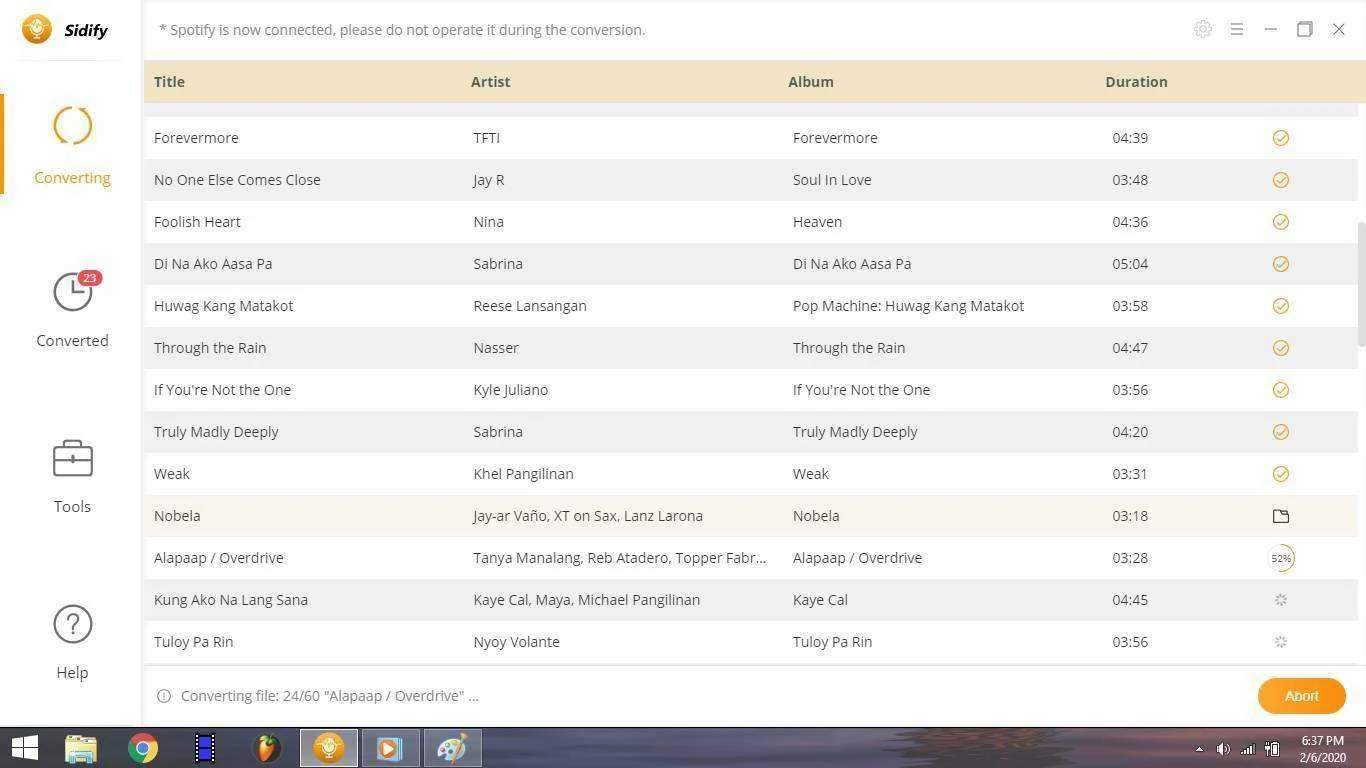Click completed checkmark for Through the Rain
The width and height of the screenshot is (1366, 768).
(x=1281, y=348)
